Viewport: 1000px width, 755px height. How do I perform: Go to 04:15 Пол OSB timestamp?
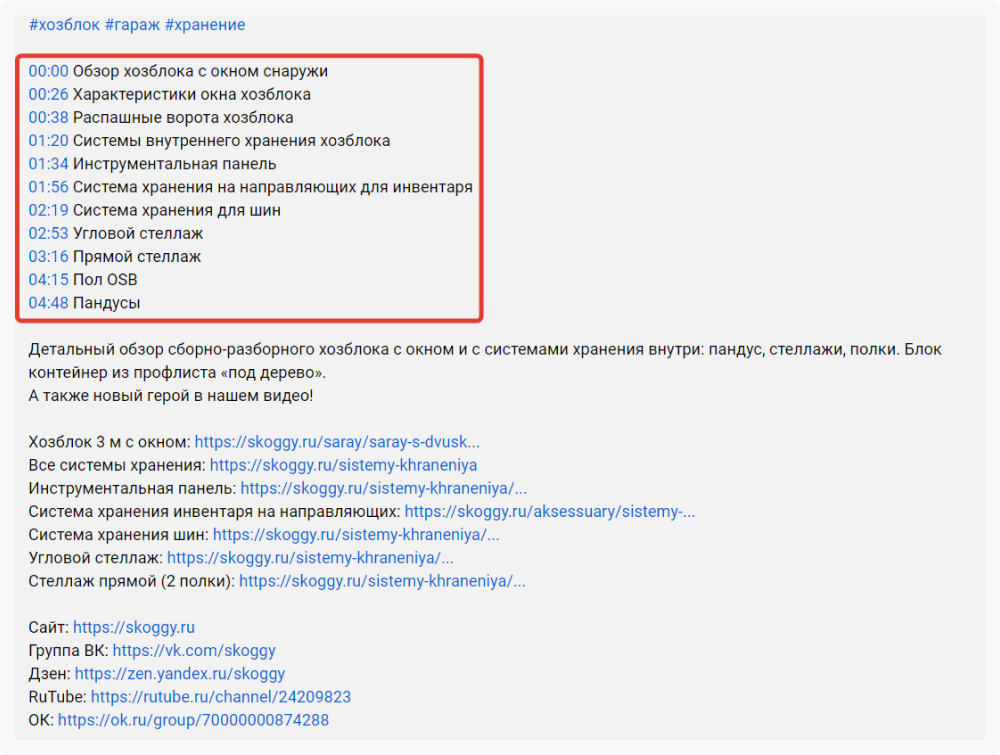(48, 280)
